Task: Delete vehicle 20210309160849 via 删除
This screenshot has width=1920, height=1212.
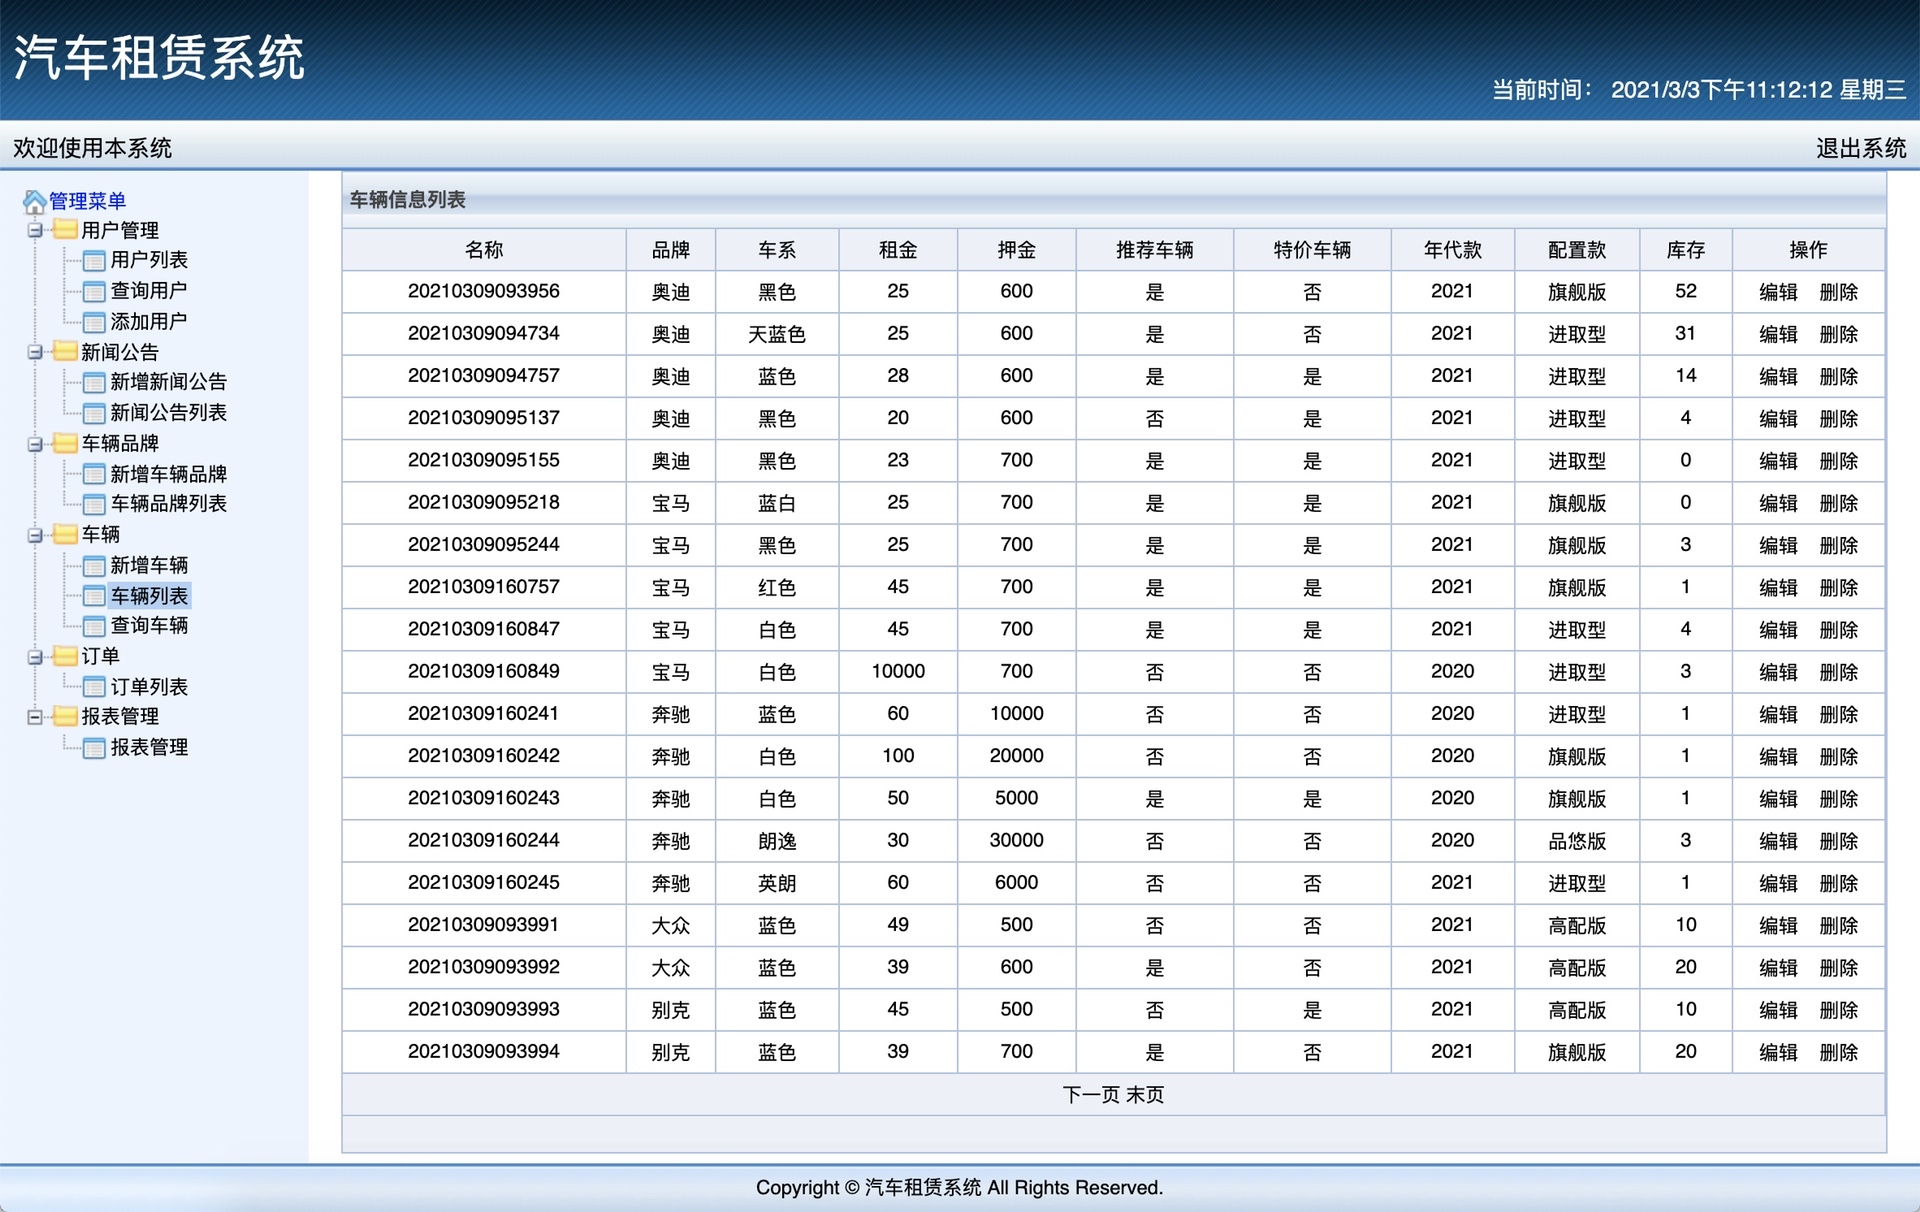Action: pos(1838,672)
